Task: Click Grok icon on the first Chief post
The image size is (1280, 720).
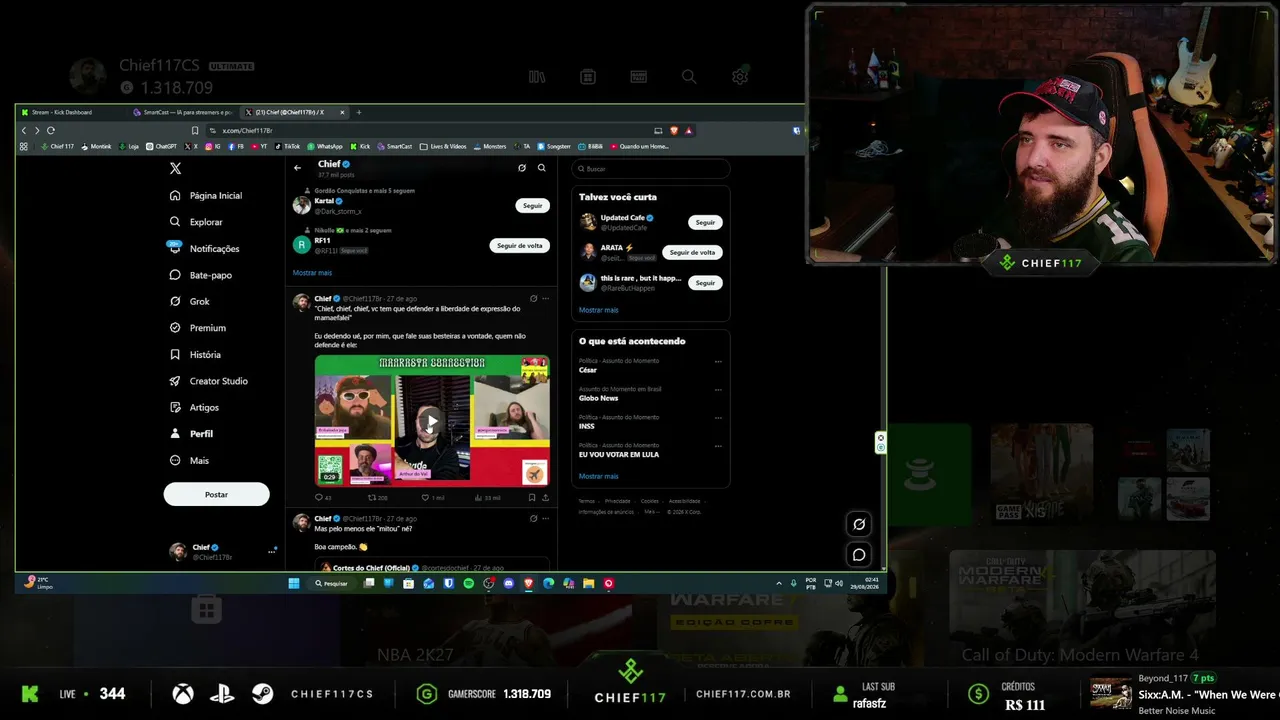Action: point(533,298)
